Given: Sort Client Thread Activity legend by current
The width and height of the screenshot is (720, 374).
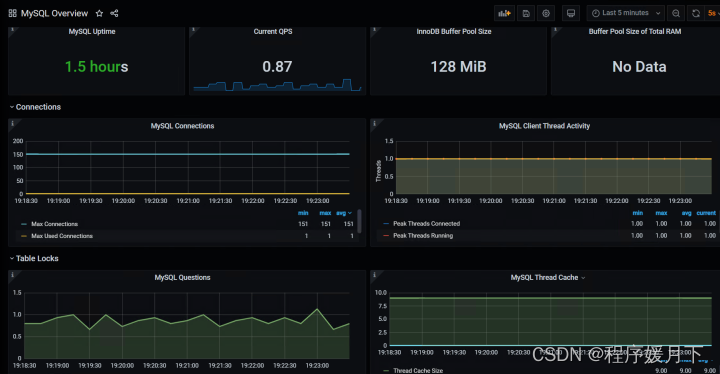Looking at the screenshot, I should tap(706, 213).
